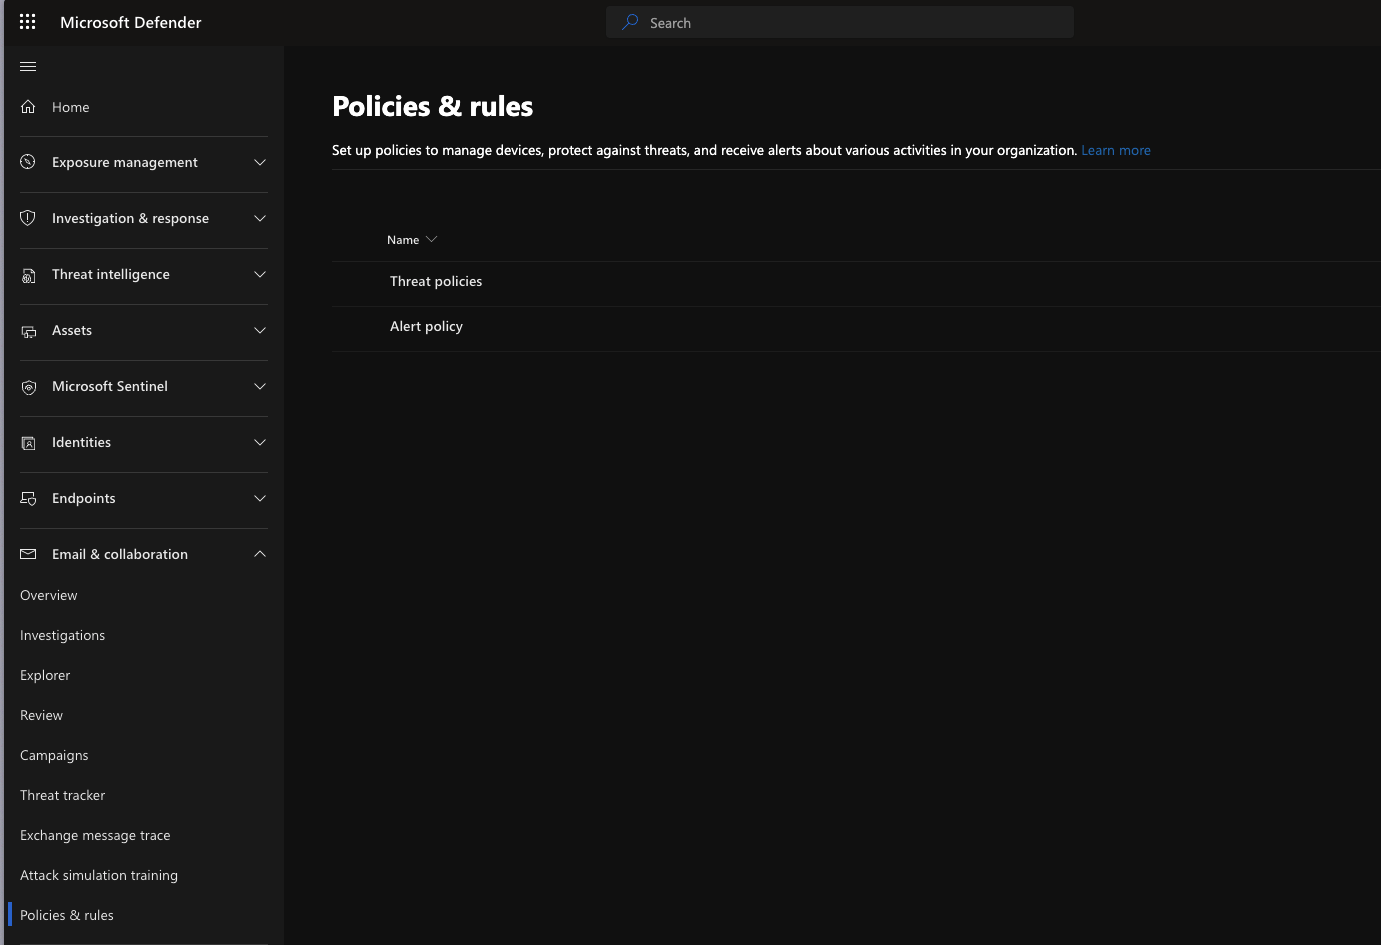Click the Microsoft Sentinel icon

[28, 387]
